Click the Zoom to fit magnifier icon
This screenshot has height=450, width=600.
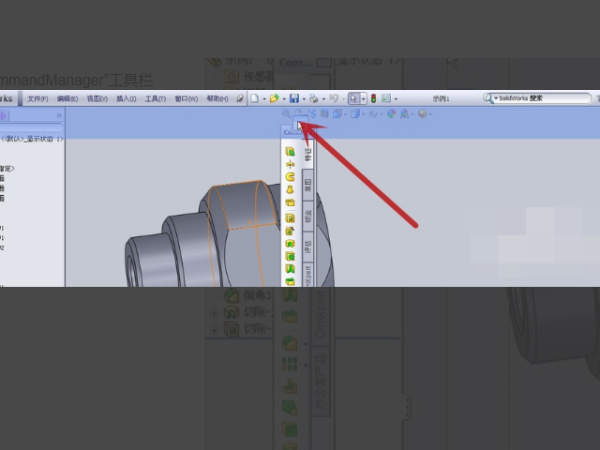pyautogui.click(x=286, y=115)
